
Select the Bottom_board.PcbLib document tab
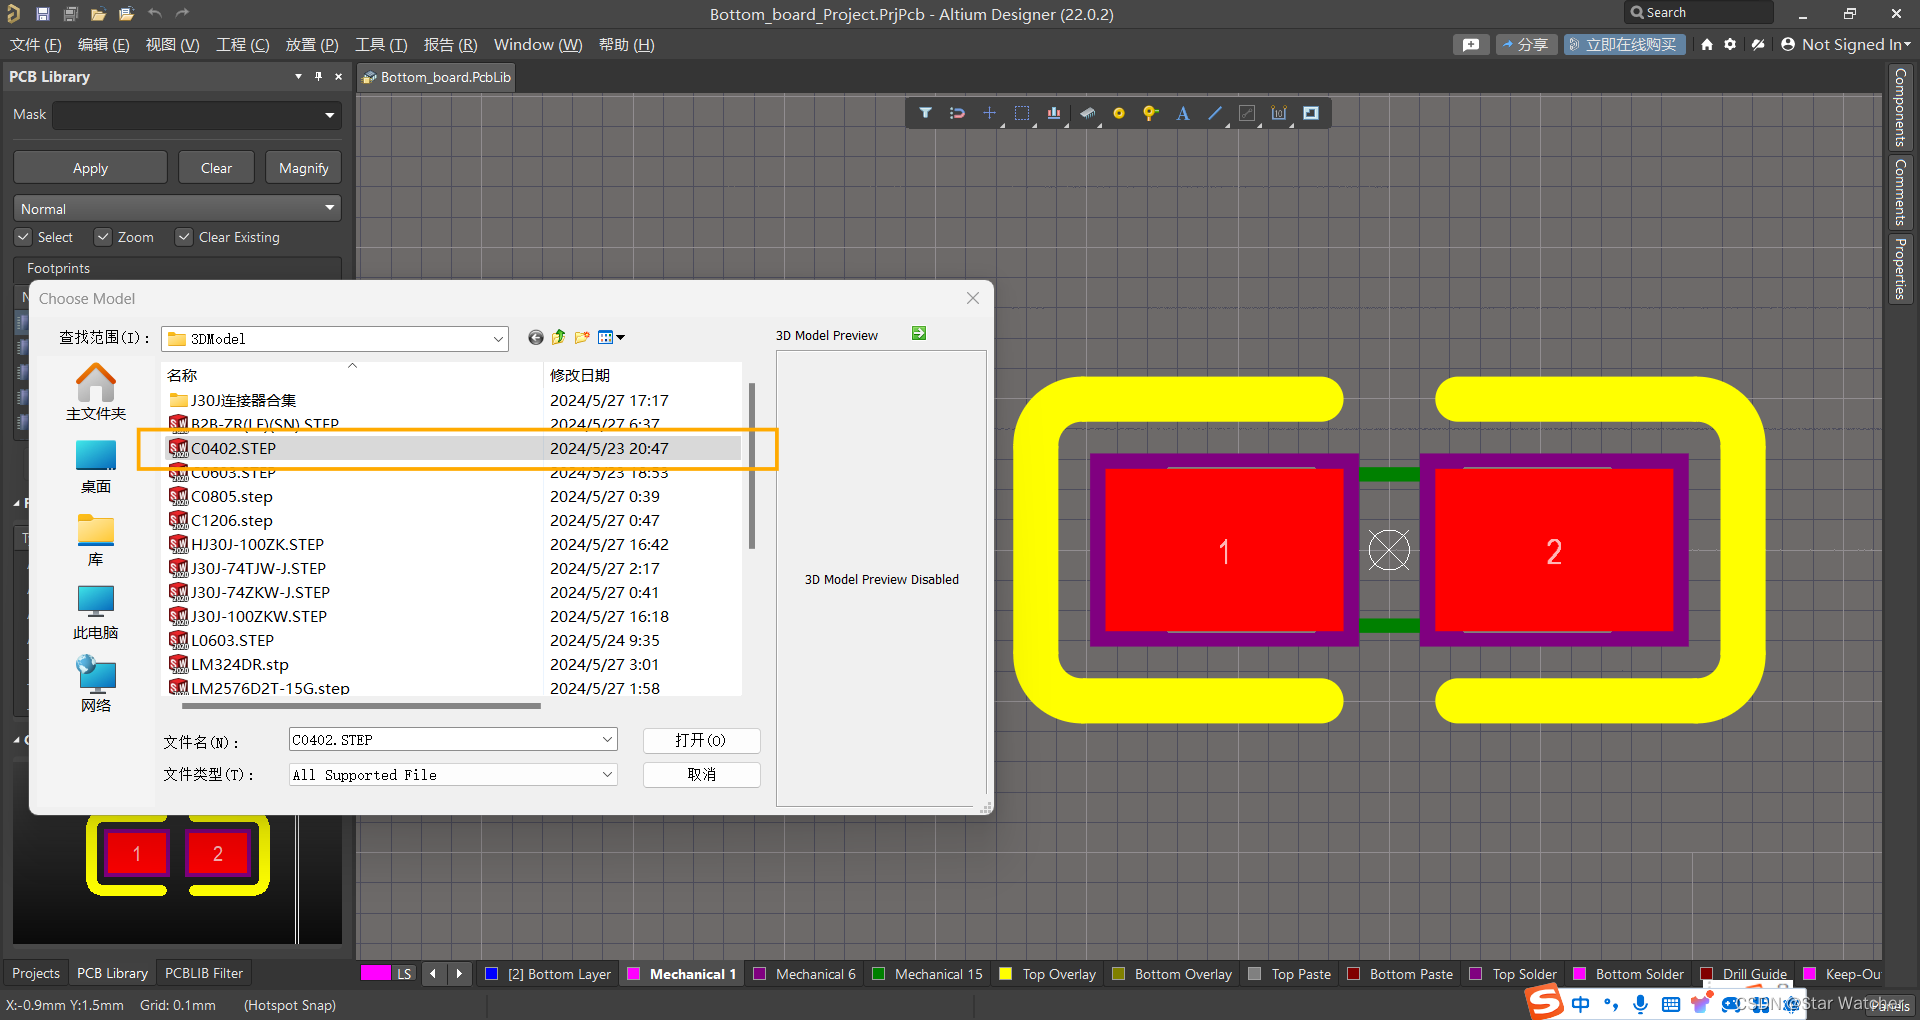(x=437, y=77)
